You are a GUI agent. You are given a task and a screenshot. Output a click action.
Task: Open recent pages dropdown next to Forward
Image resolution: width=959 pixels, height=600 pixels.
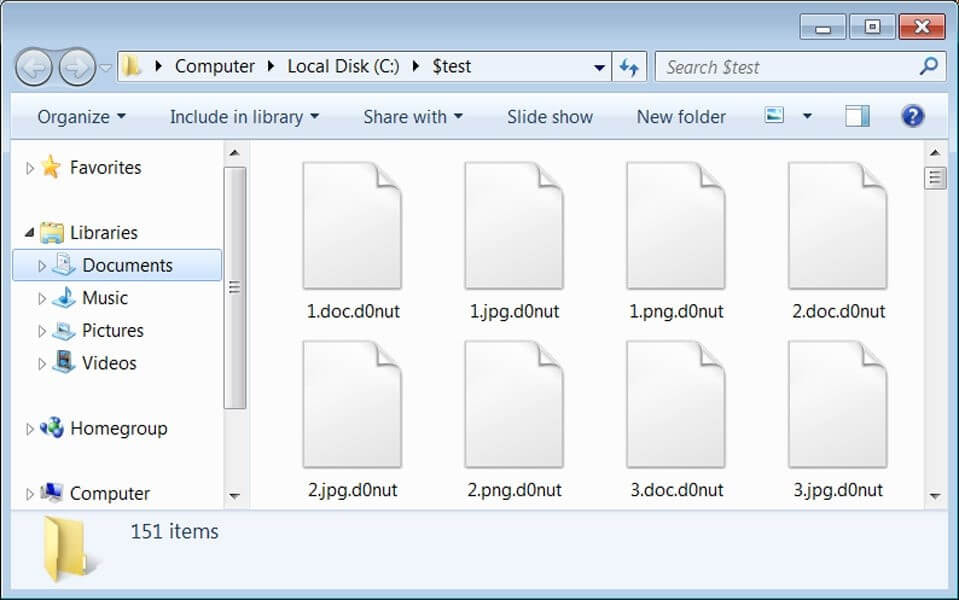[106, 67]
